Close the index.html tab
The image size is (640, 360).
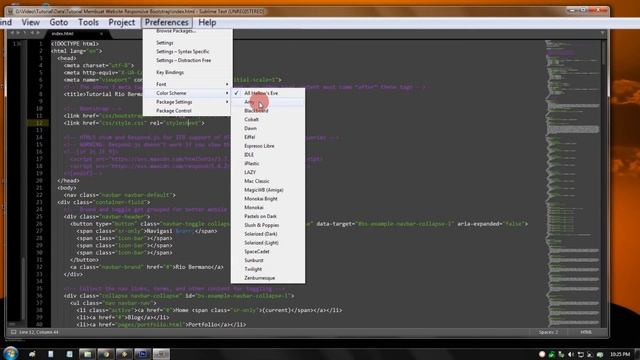[x=101, y=33]
